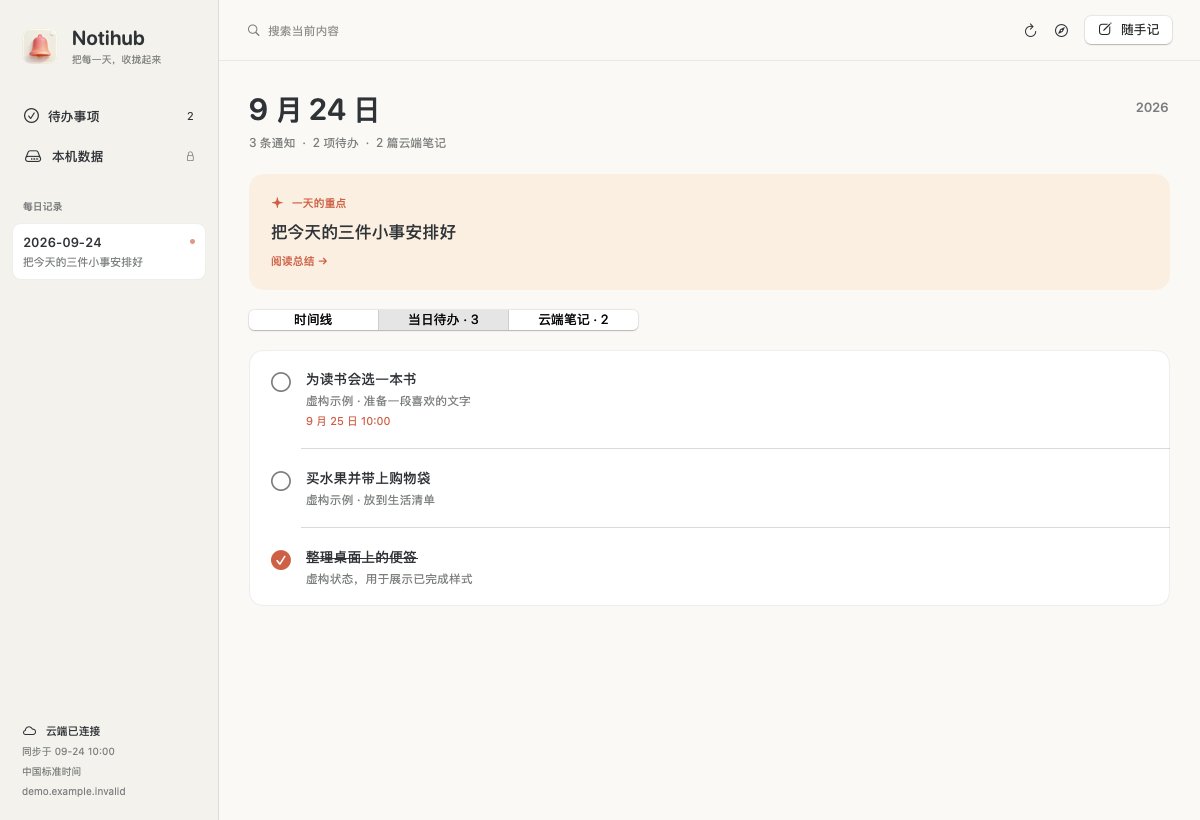Click the 2 篇云端笔记 summary count
This screenshot has width=1200, height=820.
pos(411,143)
